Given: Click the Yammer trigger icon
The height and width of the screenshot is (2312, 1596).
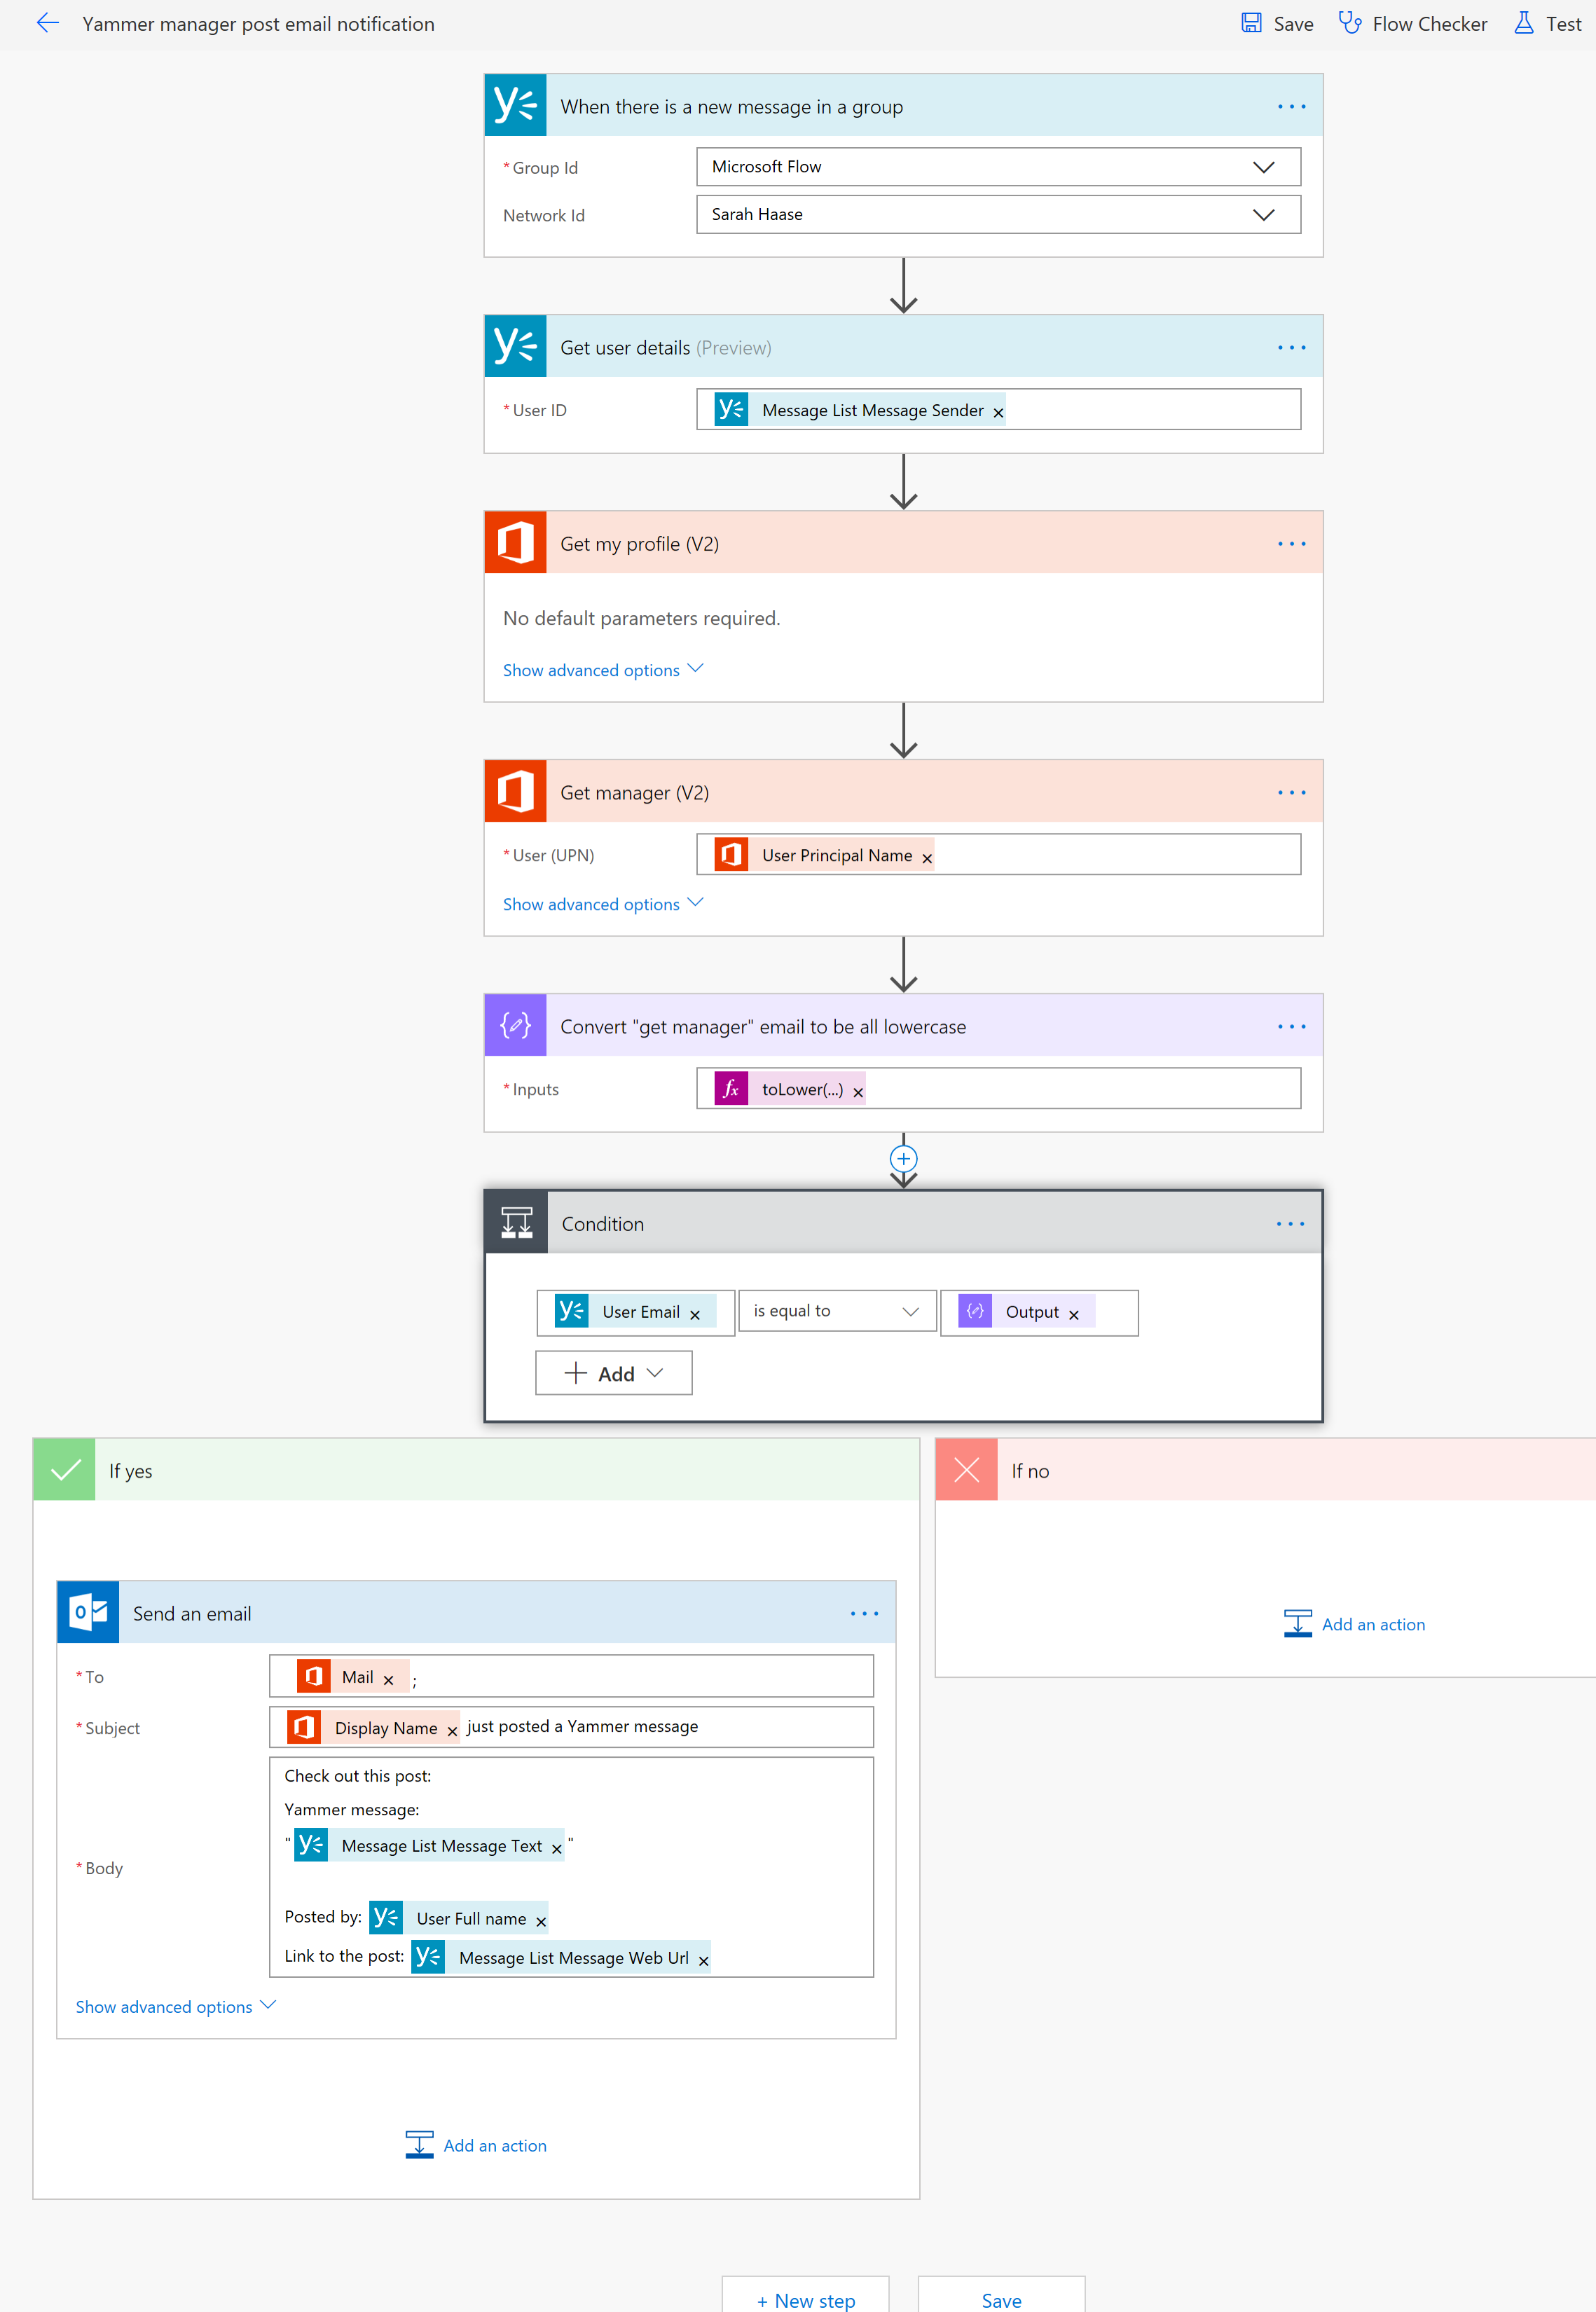Looking at the screenshot, I should (x=514, y=105).
